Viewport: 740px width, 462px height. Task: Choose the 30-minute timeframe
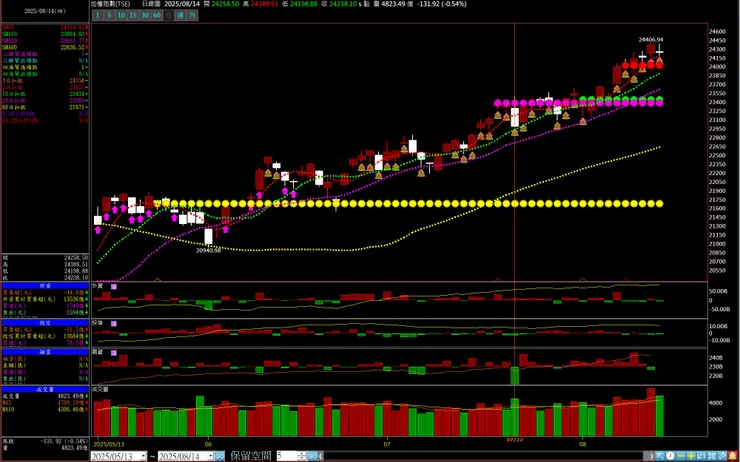[145, 15]
